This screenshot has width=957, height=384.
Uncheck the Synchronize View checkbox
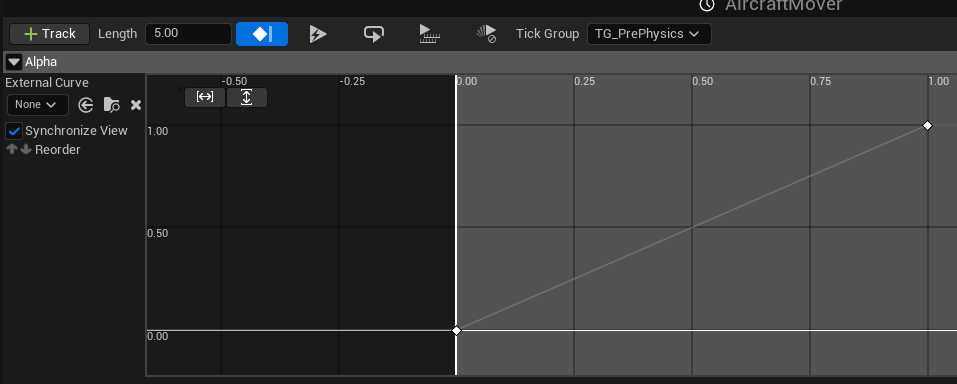pyautogui.click(x=14, y=131)
